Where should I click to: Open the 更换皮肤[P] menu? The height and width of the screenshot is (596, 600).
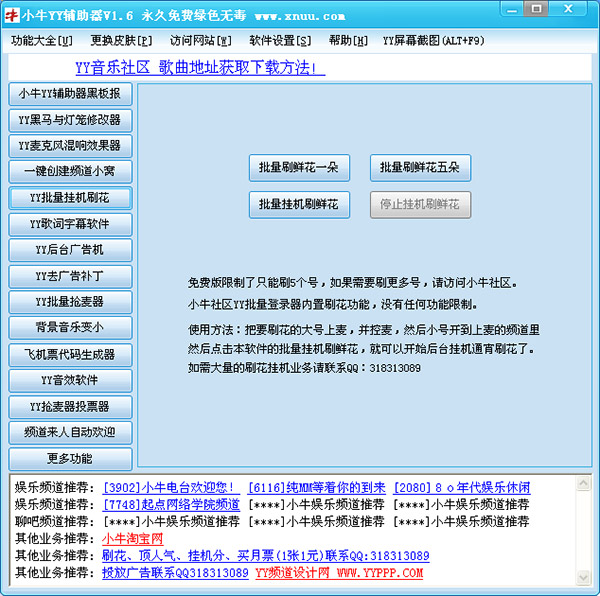coord(121,41)
